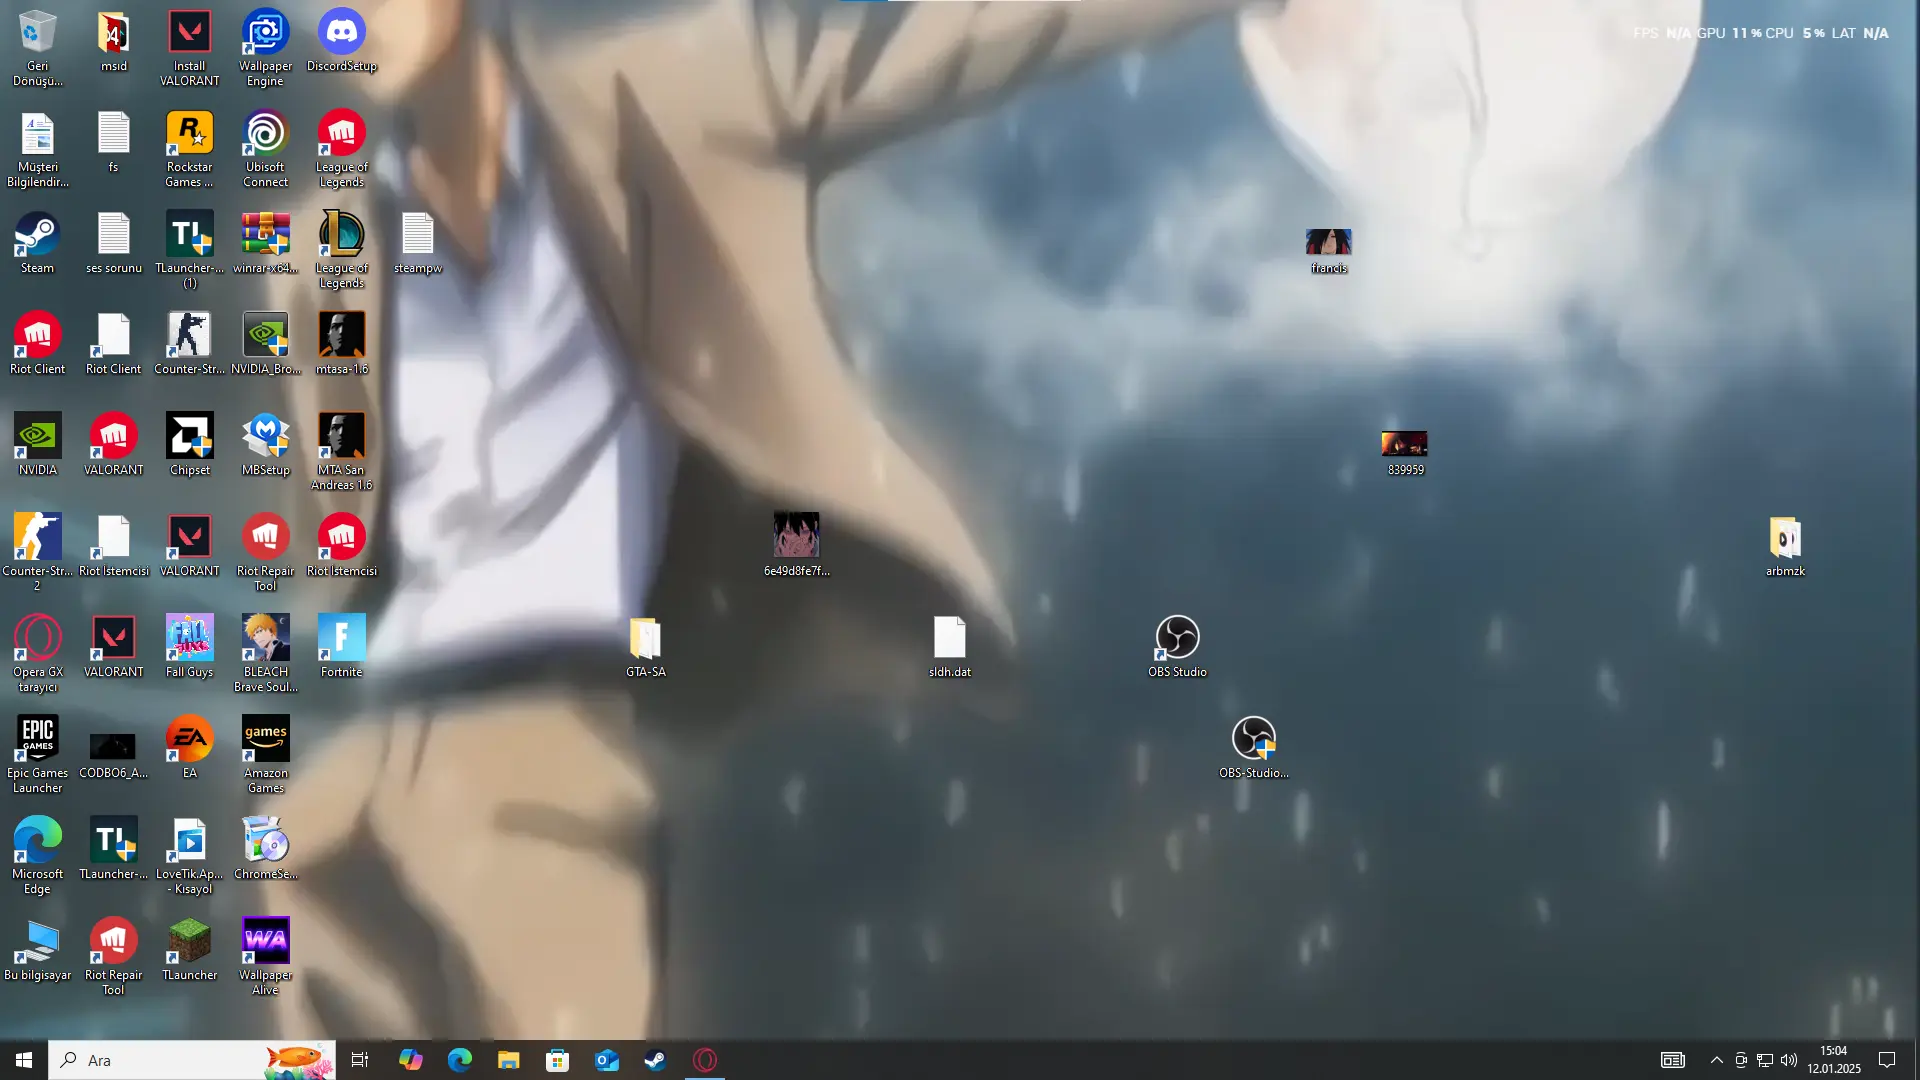
Task: Select the MBSetup Malwarebytes icon
Action: [x=265, y=445]
